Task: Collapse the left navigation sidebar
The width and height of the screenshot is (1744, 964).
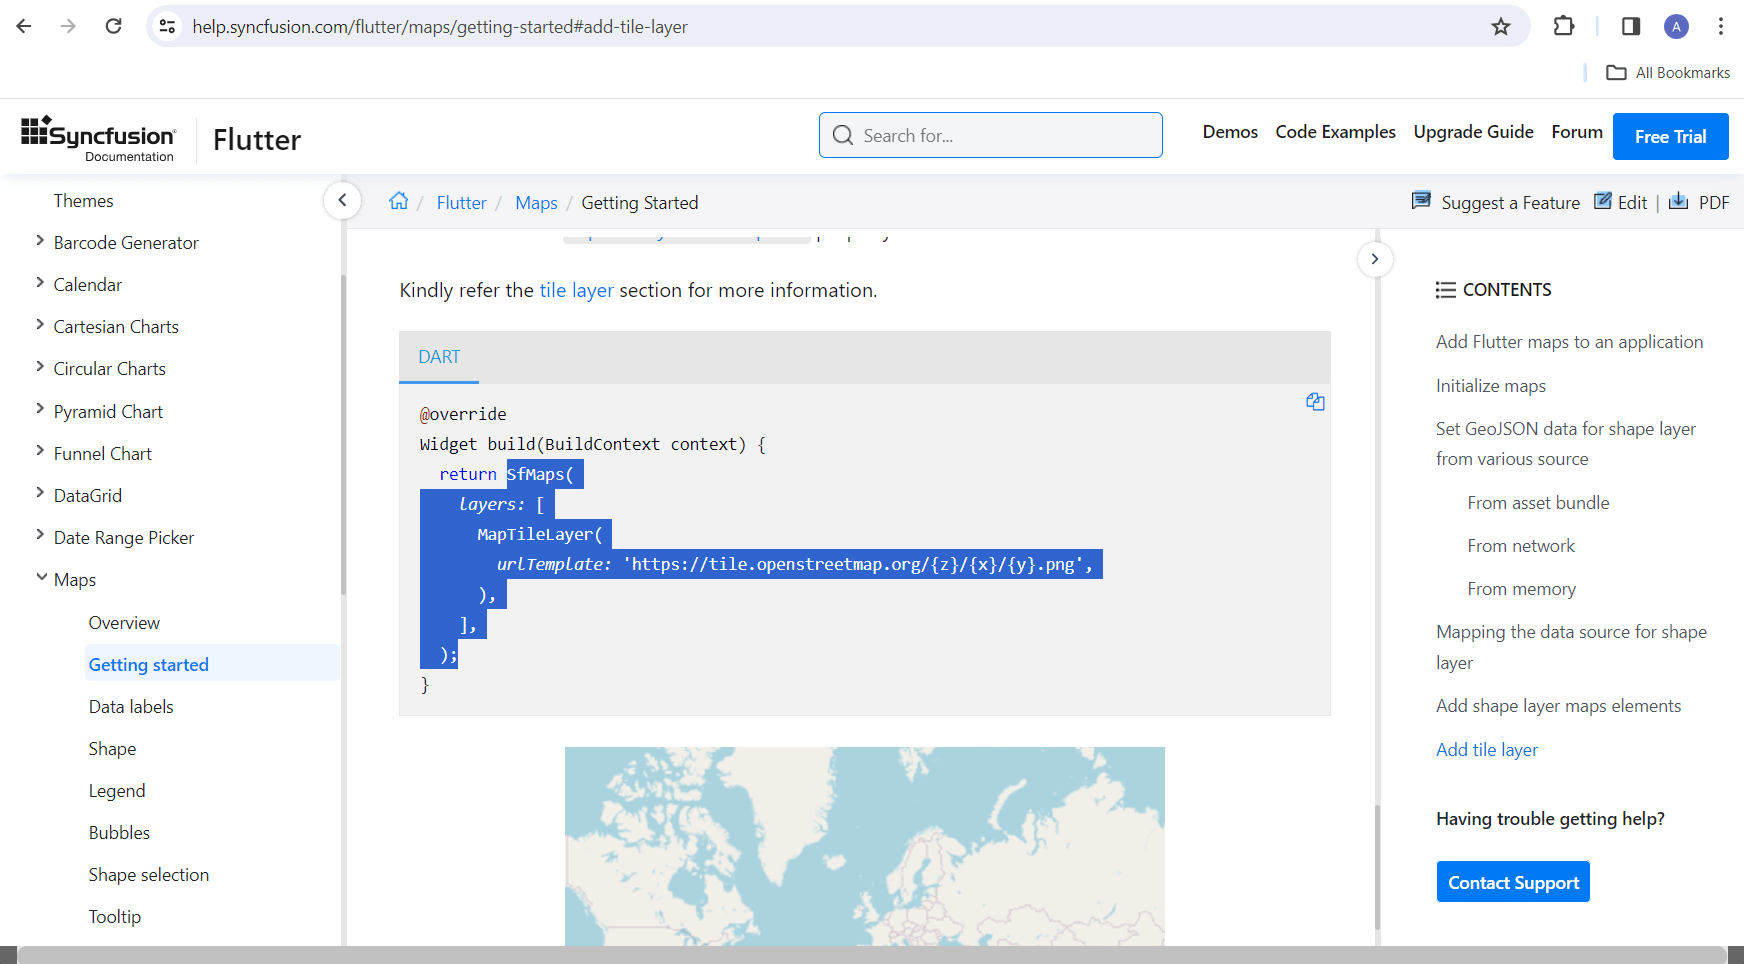Action: pos(342,200)
